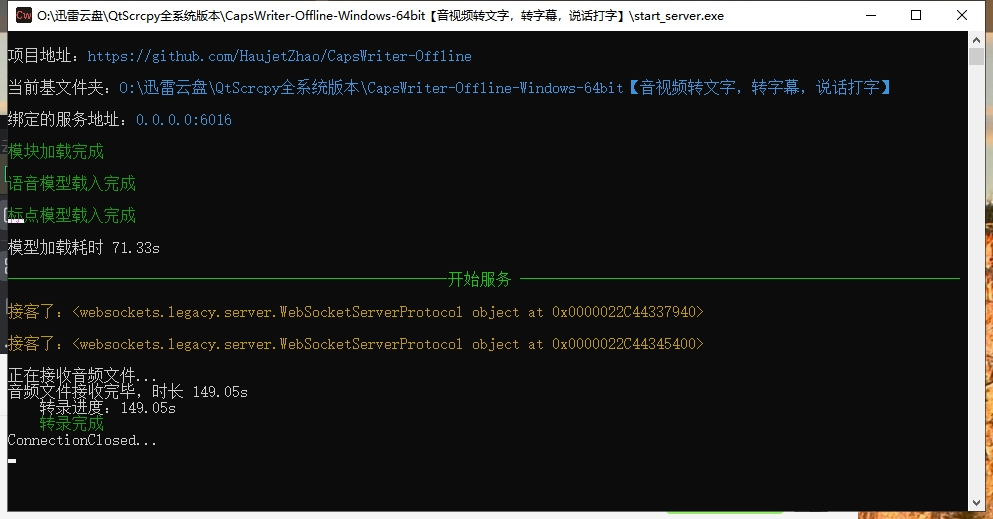Click the "ConnectionClosed..." line

click(x=82, y=440)
